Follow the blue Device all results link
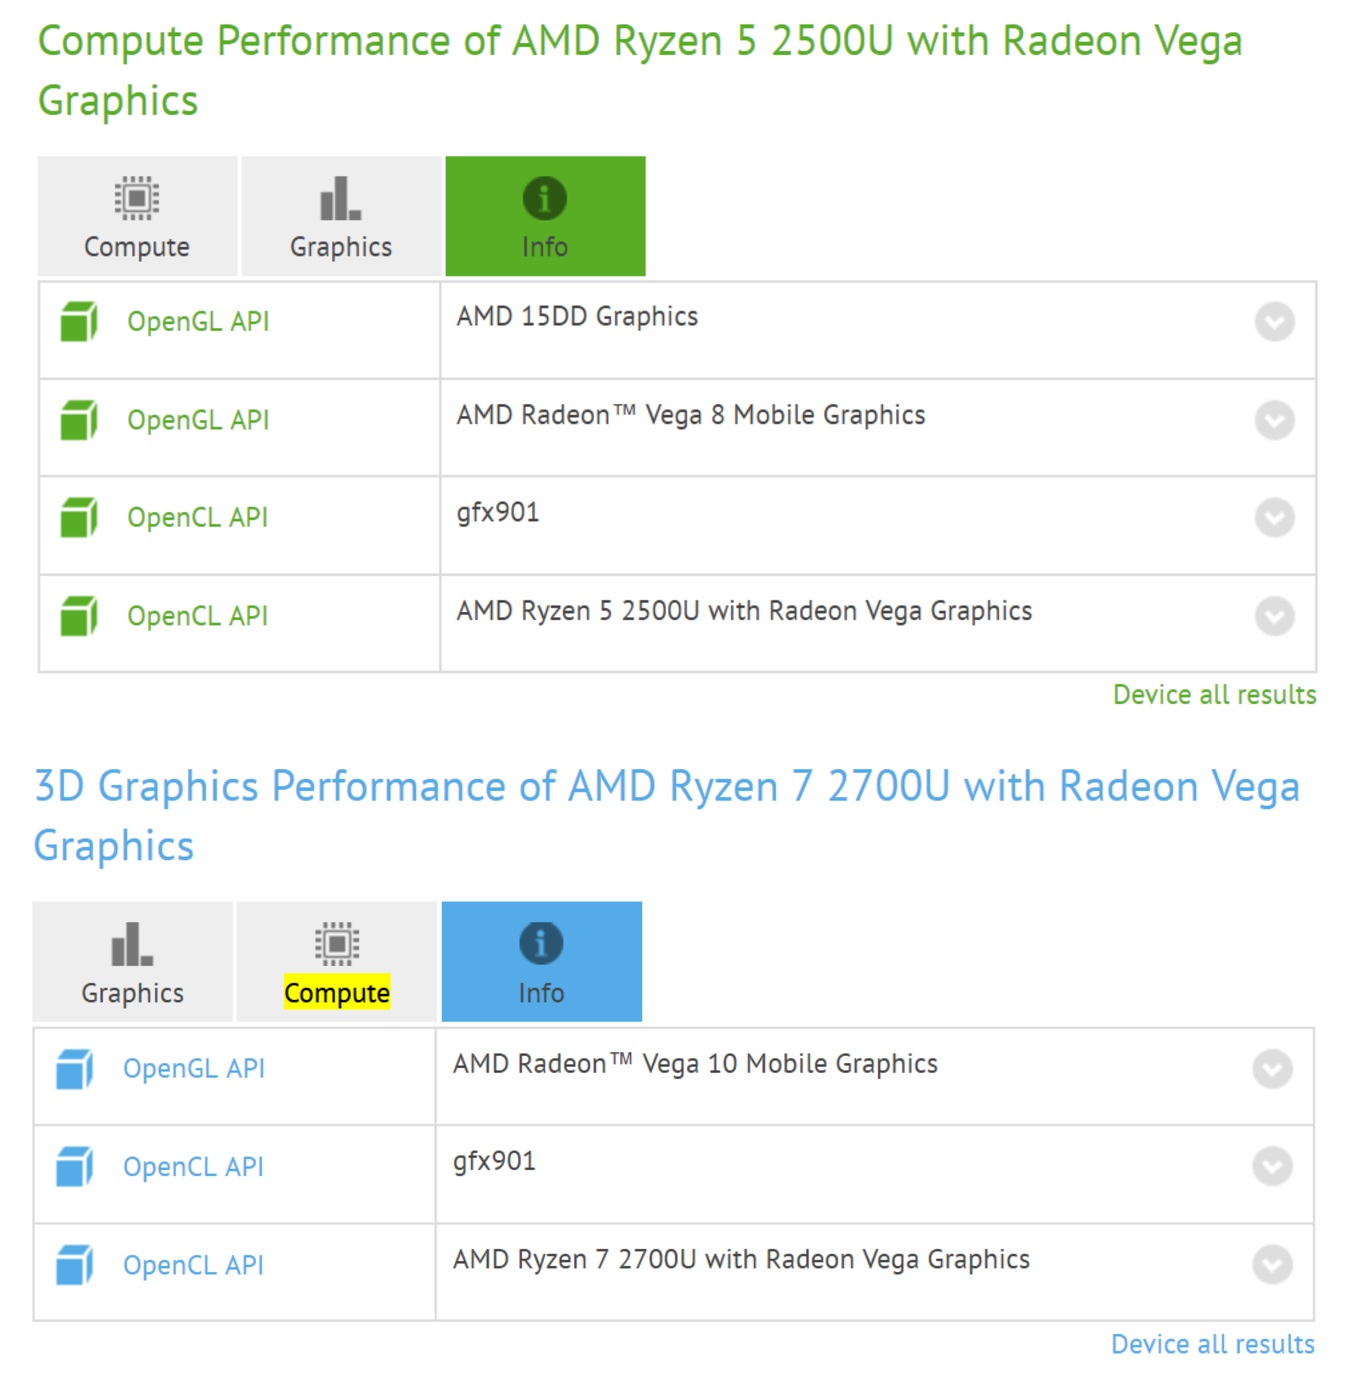The image size is (1360, 1376). click(x=1213, y=1344)
